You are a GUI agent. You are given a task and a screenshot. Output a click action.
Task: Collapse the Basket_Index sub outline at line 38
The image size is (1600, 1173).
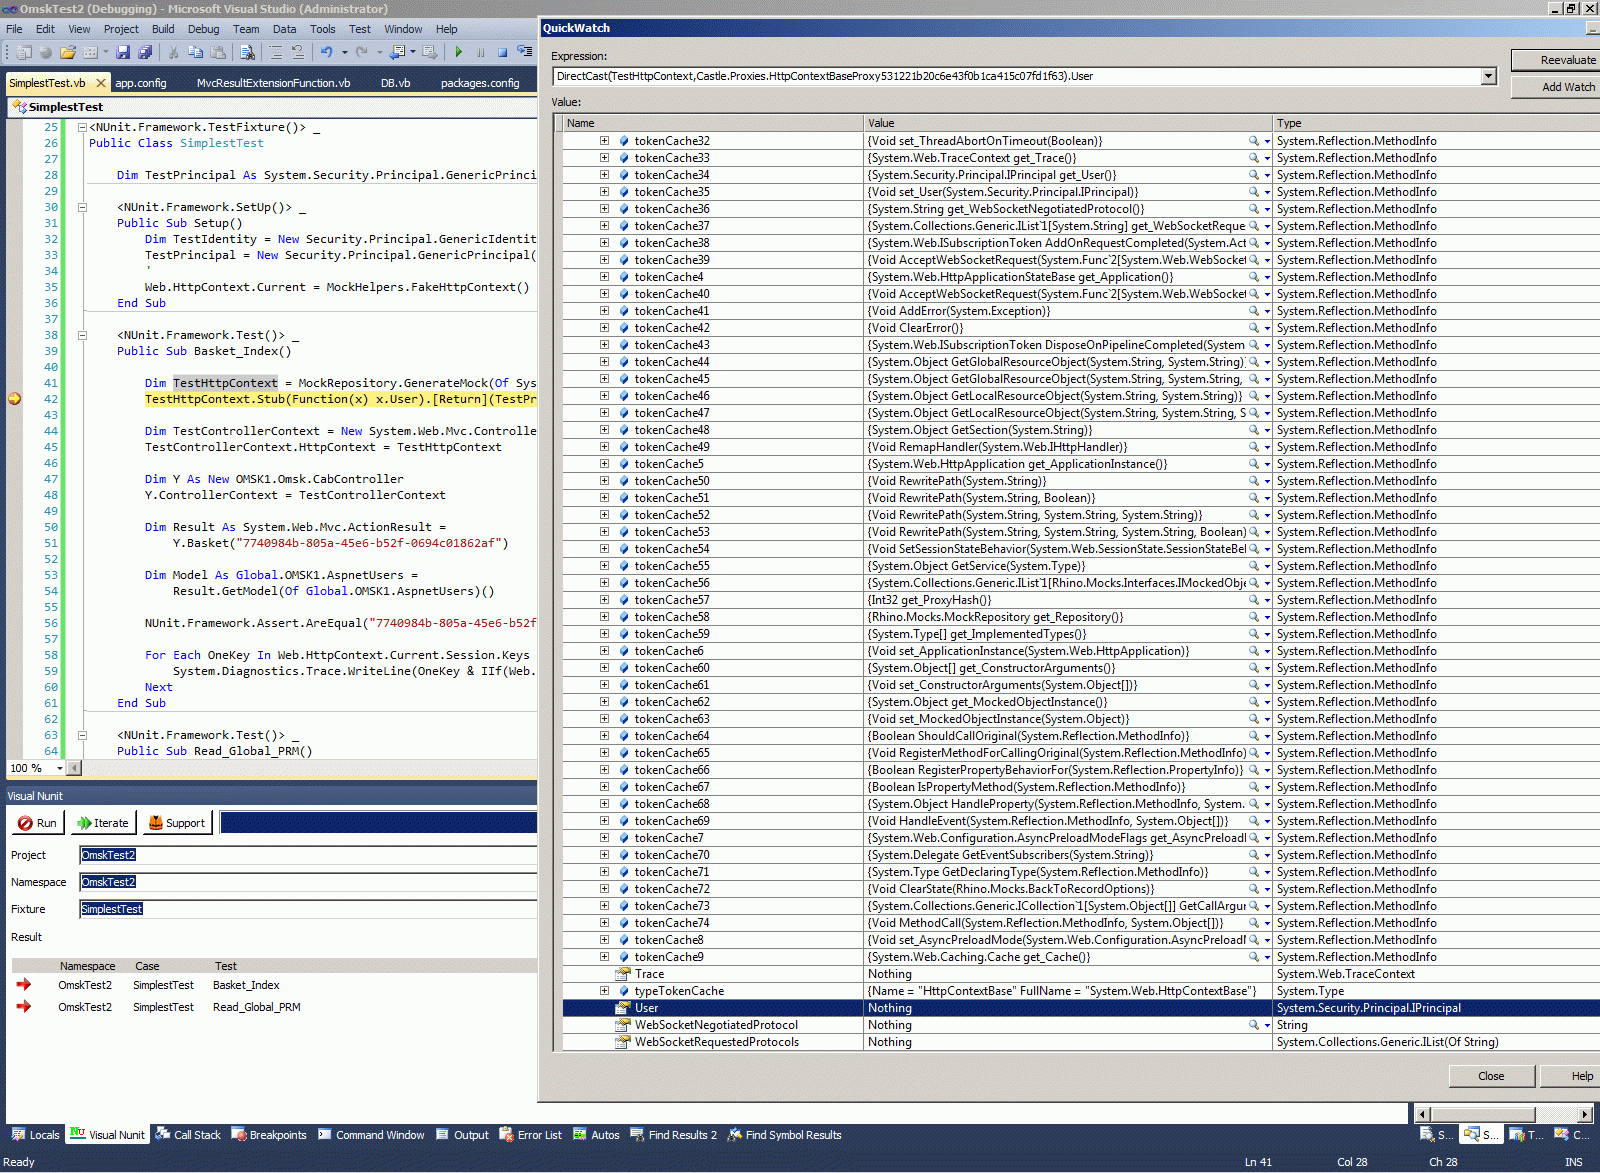tap(82, 335)
